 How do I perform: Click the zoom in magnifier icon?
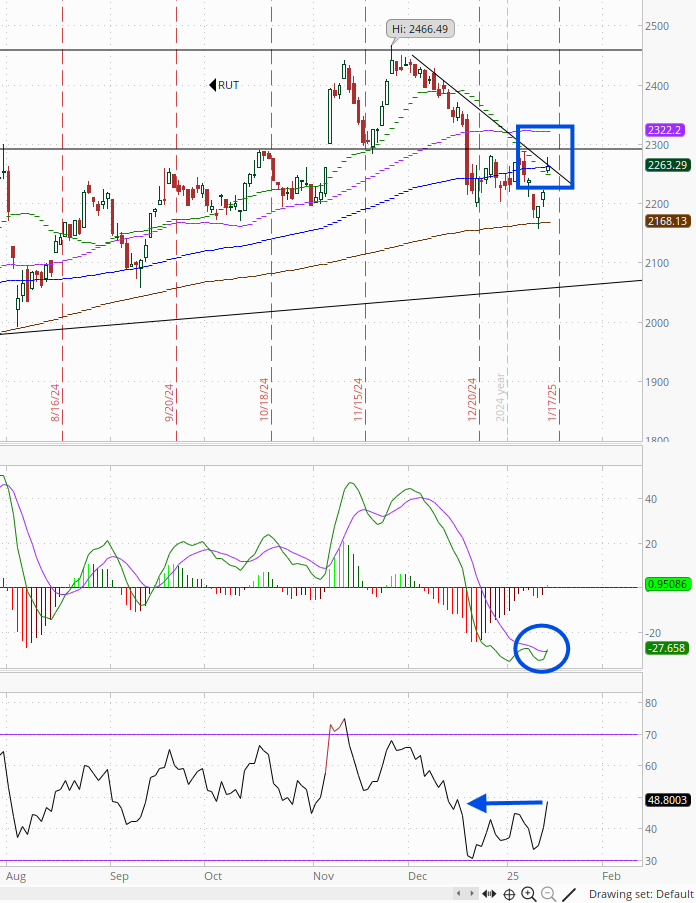[x=528, y=894]
